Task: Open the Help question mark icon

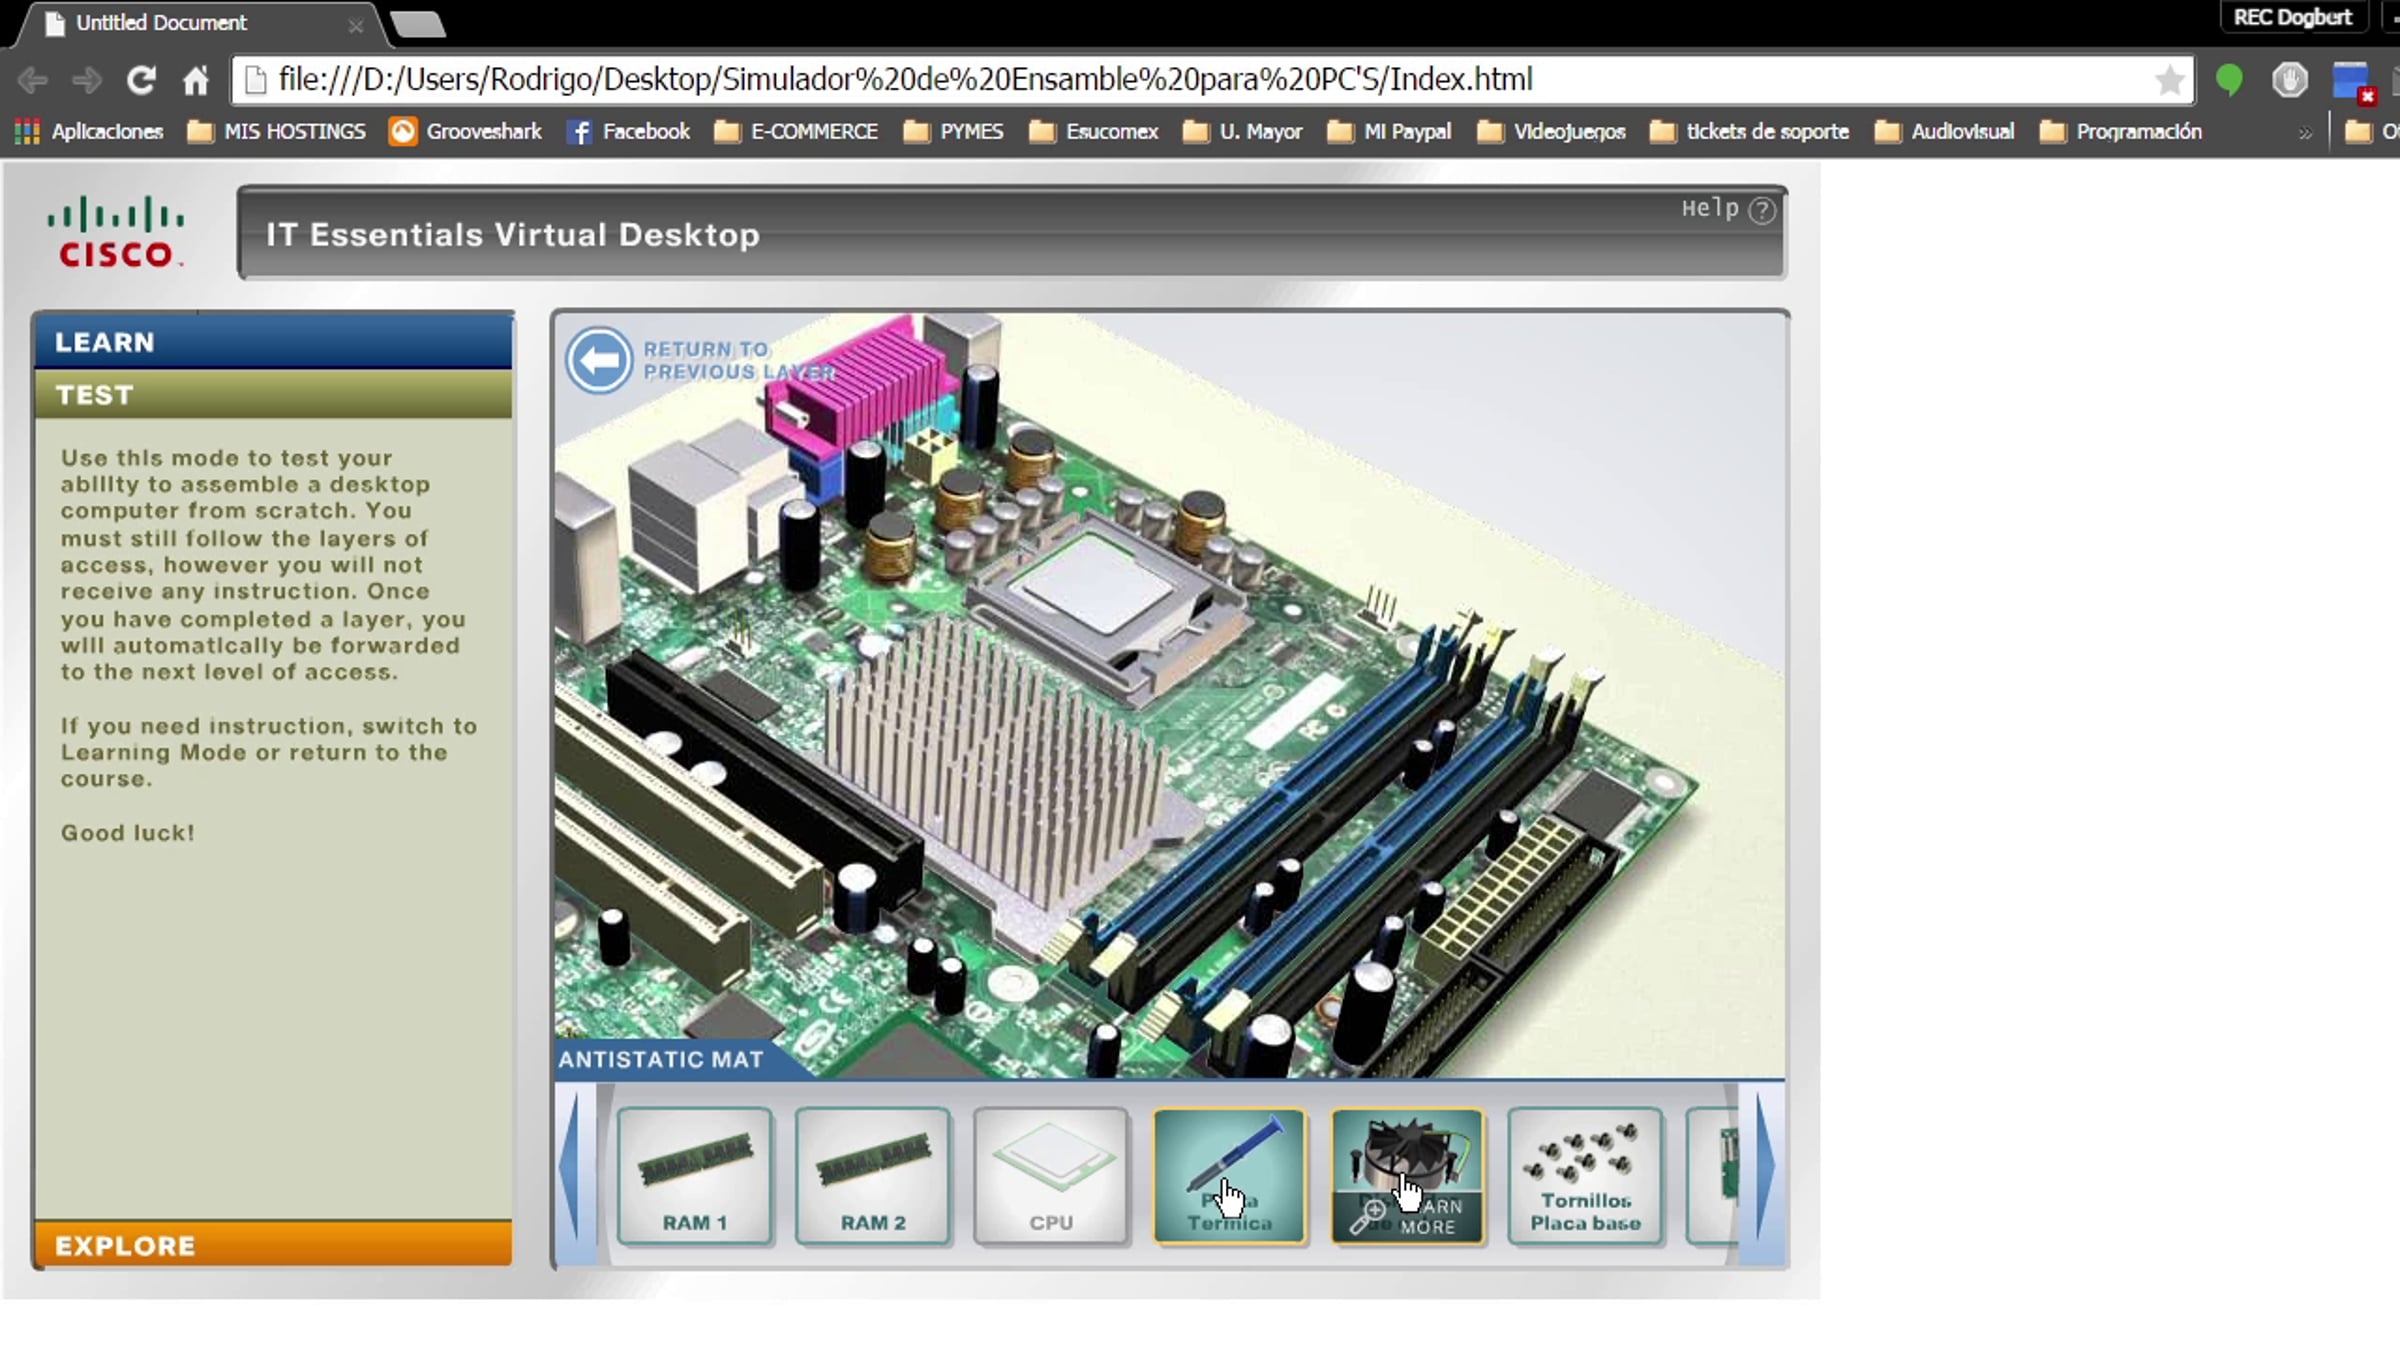Action: tap(1762, 210)
